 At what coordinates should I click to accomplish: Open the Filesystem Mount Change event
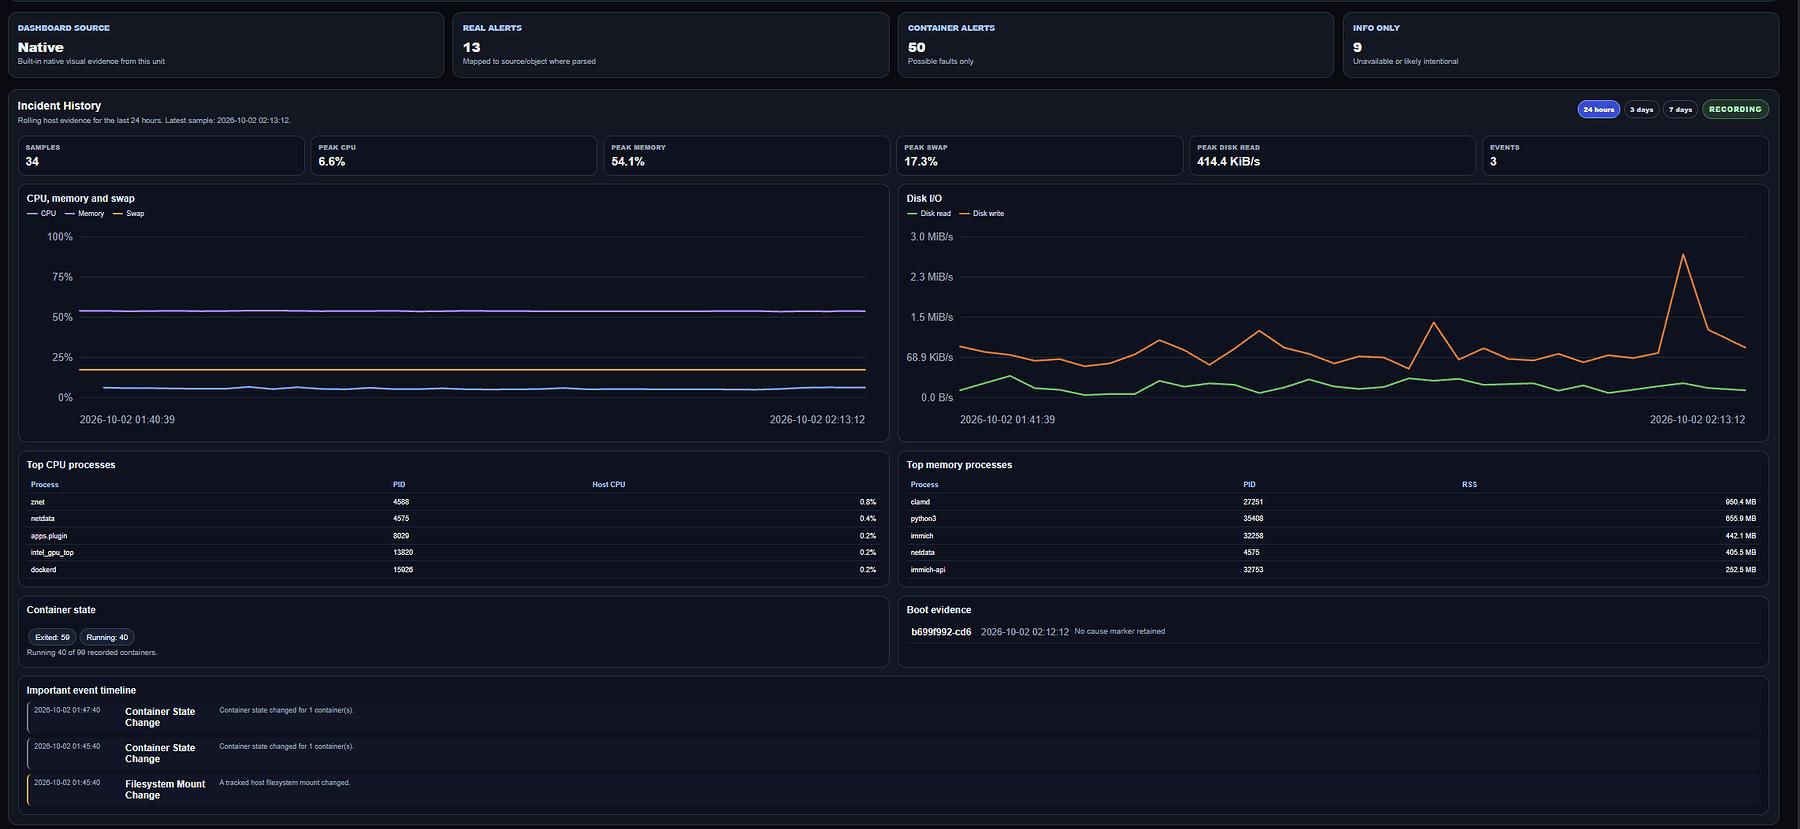893,789
